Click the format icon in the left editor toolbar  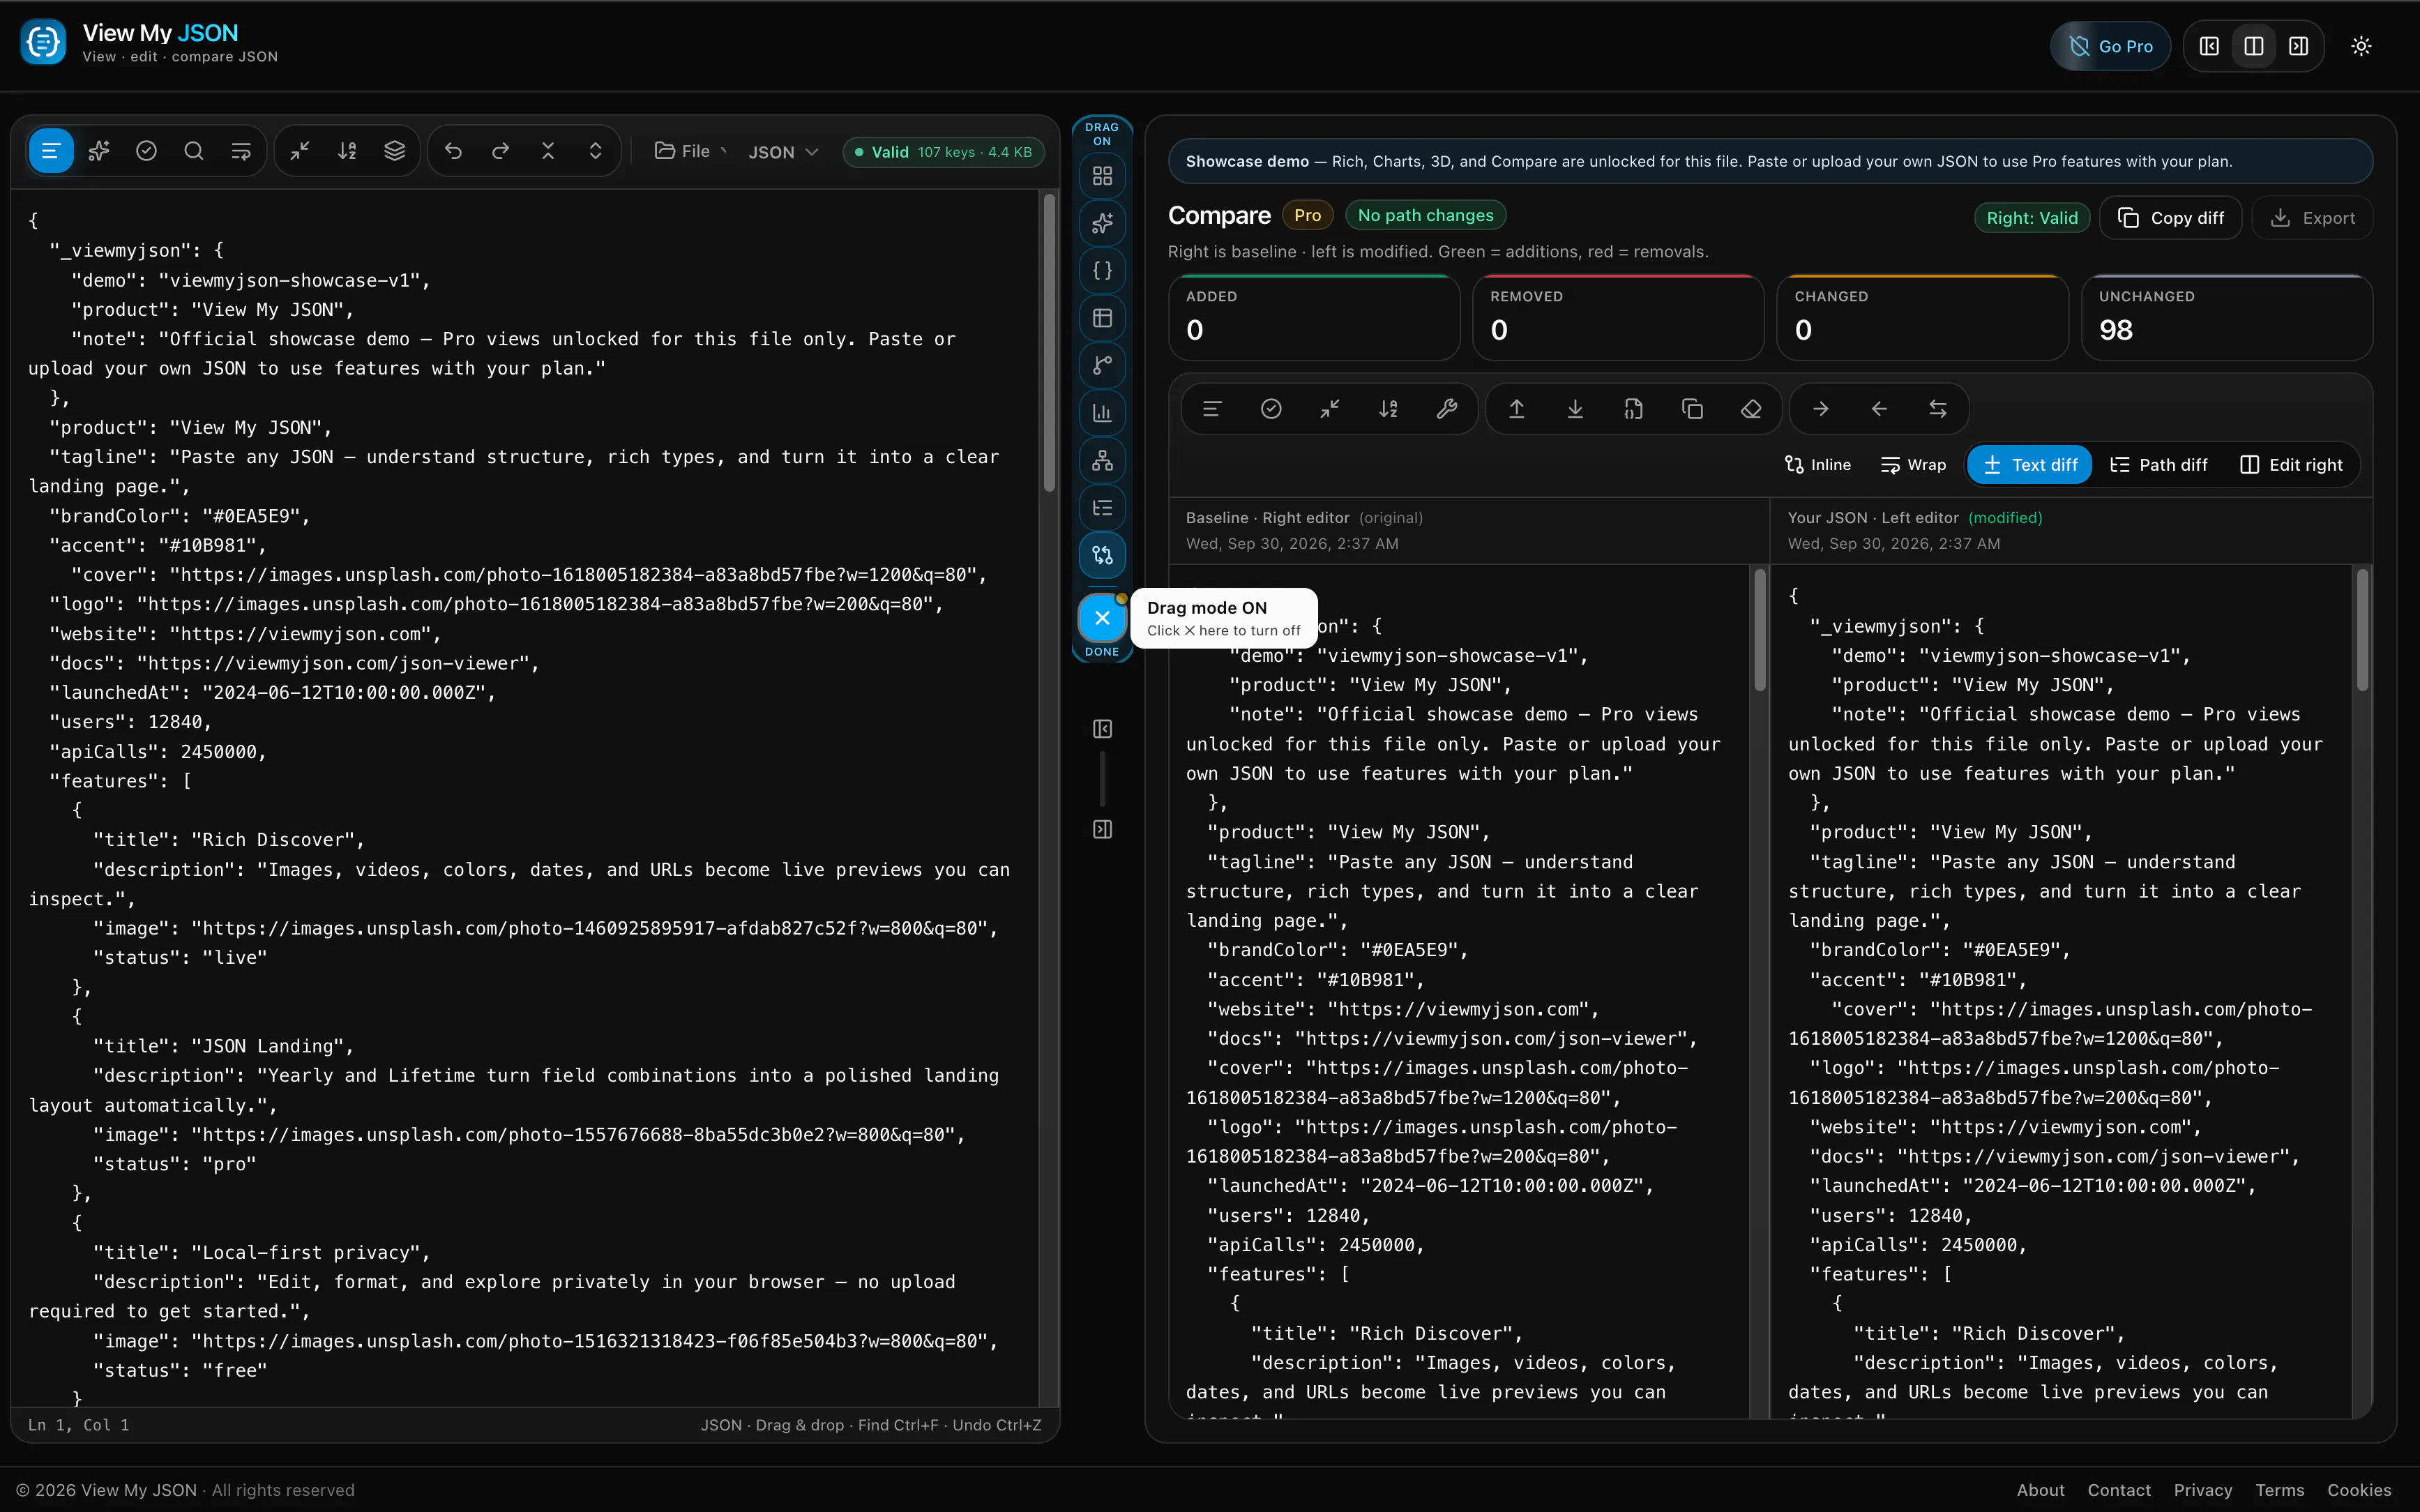pyautogui.click(x=51, y=151)
